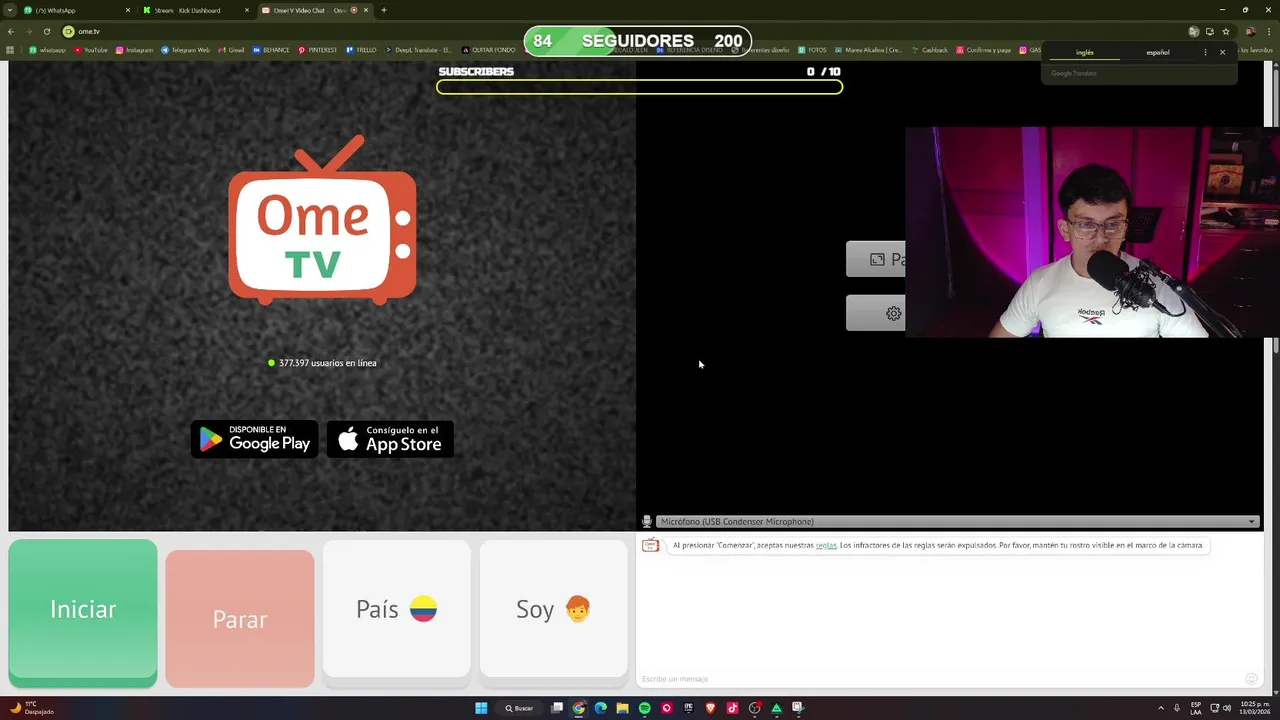The height and width of the screenshot is (720, 1280).
Task: Show hidden system tray icons
Action: click(1161, 708)
